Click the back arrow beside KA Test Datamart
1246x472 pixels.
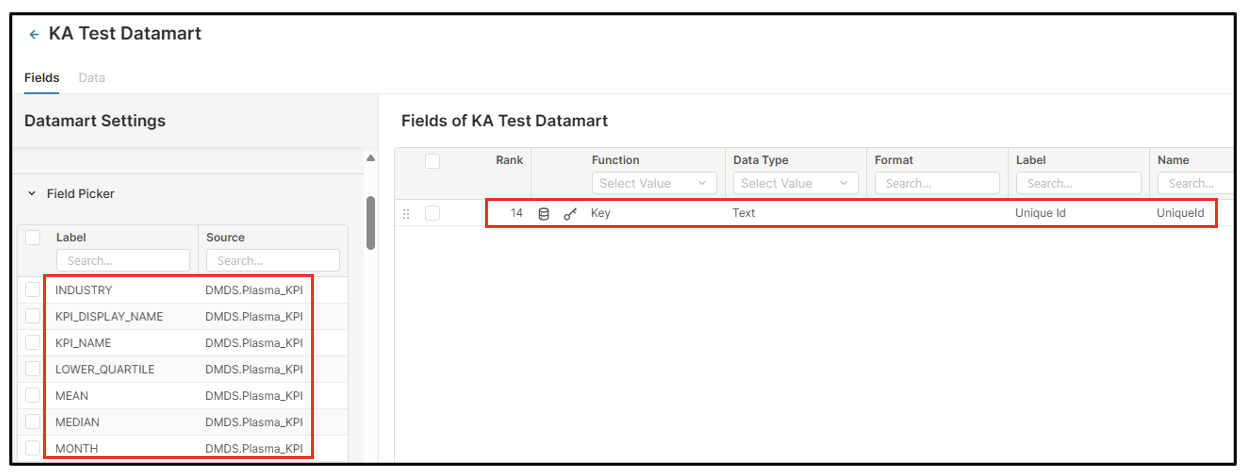pyautogui.click(x=34, y=35)
